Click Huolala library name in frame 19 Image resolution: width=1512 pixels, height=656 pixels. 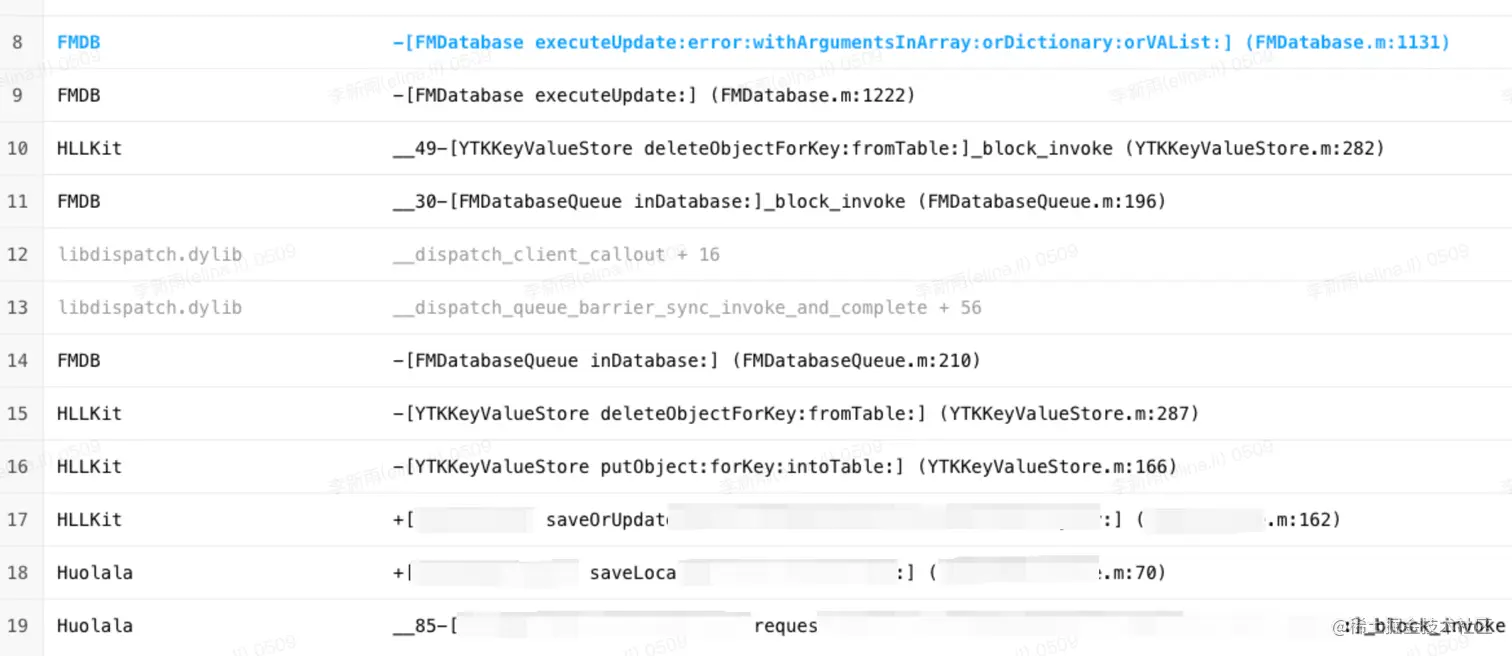pos(95,626)
